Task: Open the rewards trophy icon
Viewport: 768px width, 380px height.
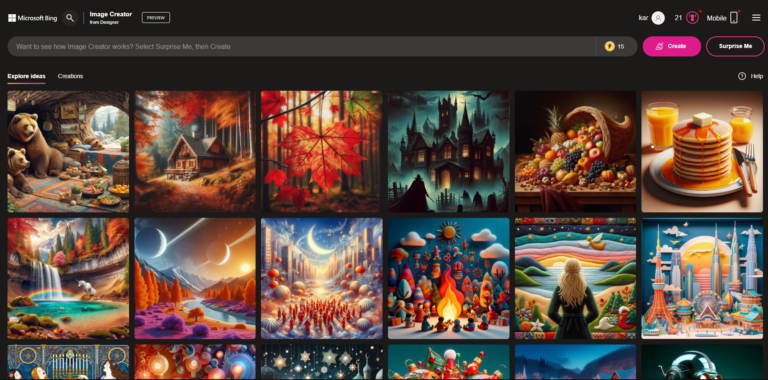Action: (692, 18)
